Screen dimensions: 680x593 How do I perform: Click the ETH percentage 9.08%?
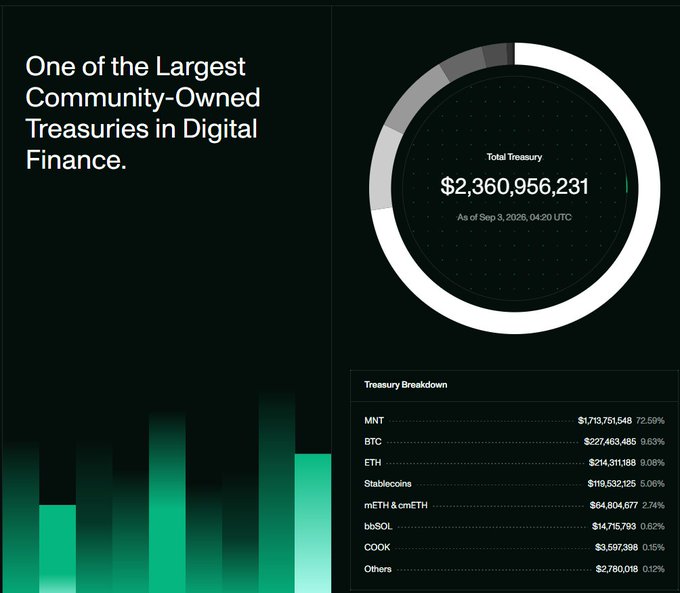(x=652, y=462)
